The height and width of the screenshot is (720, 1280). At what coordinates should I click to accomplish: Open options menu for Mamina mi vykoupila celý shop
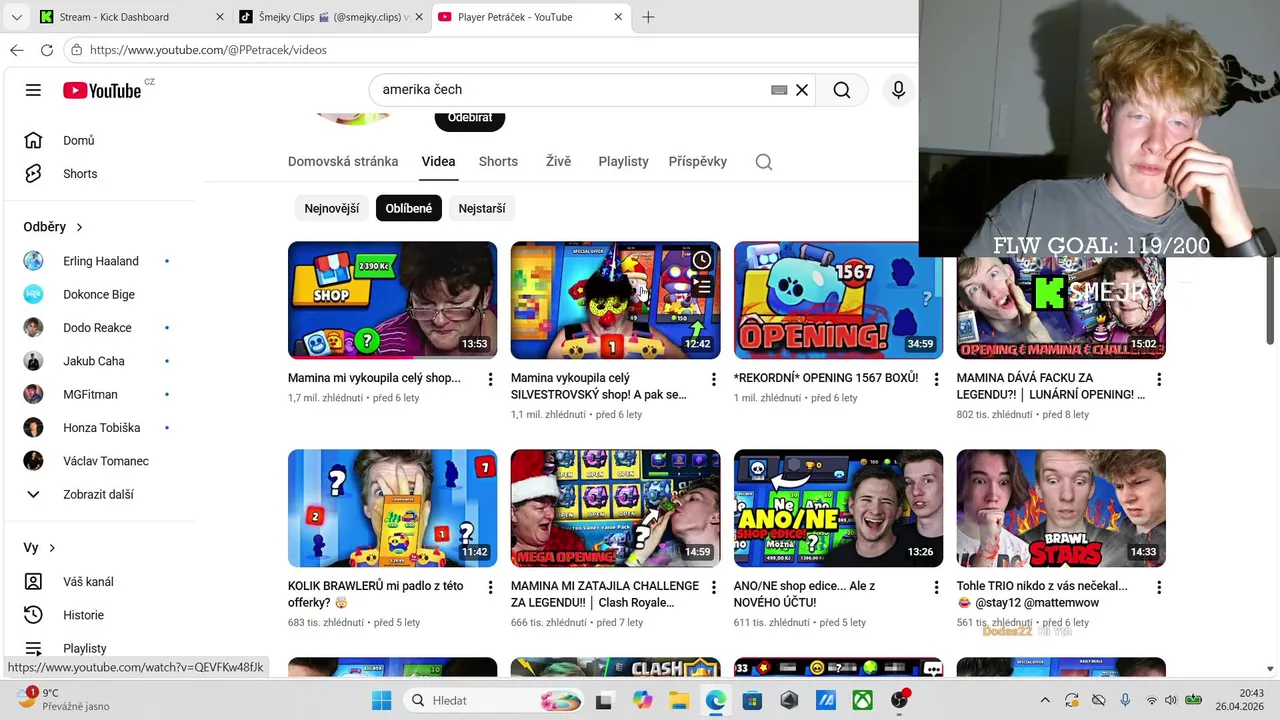click(490, 379)
